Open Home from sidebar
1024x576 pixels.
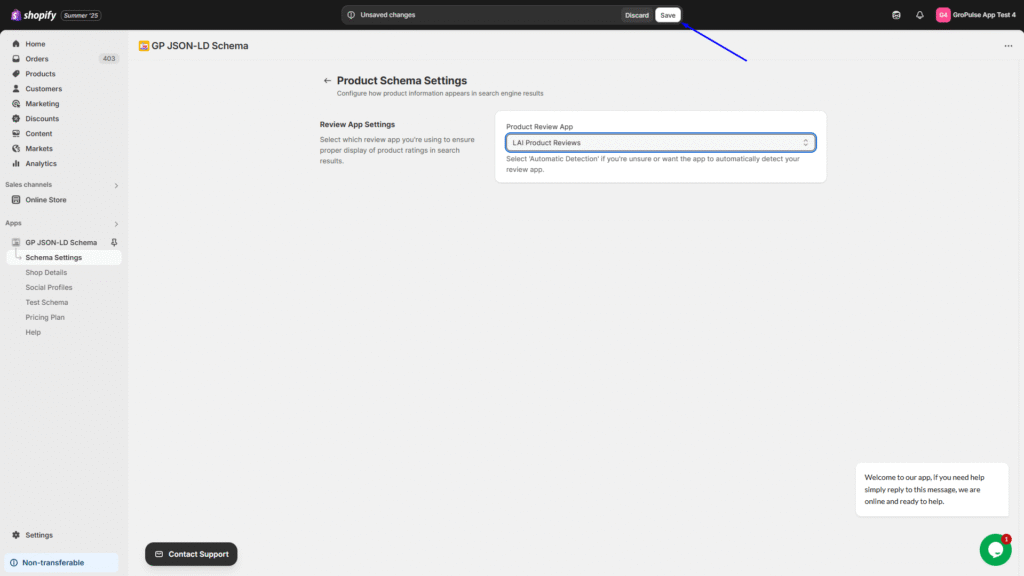click(35, 44)
